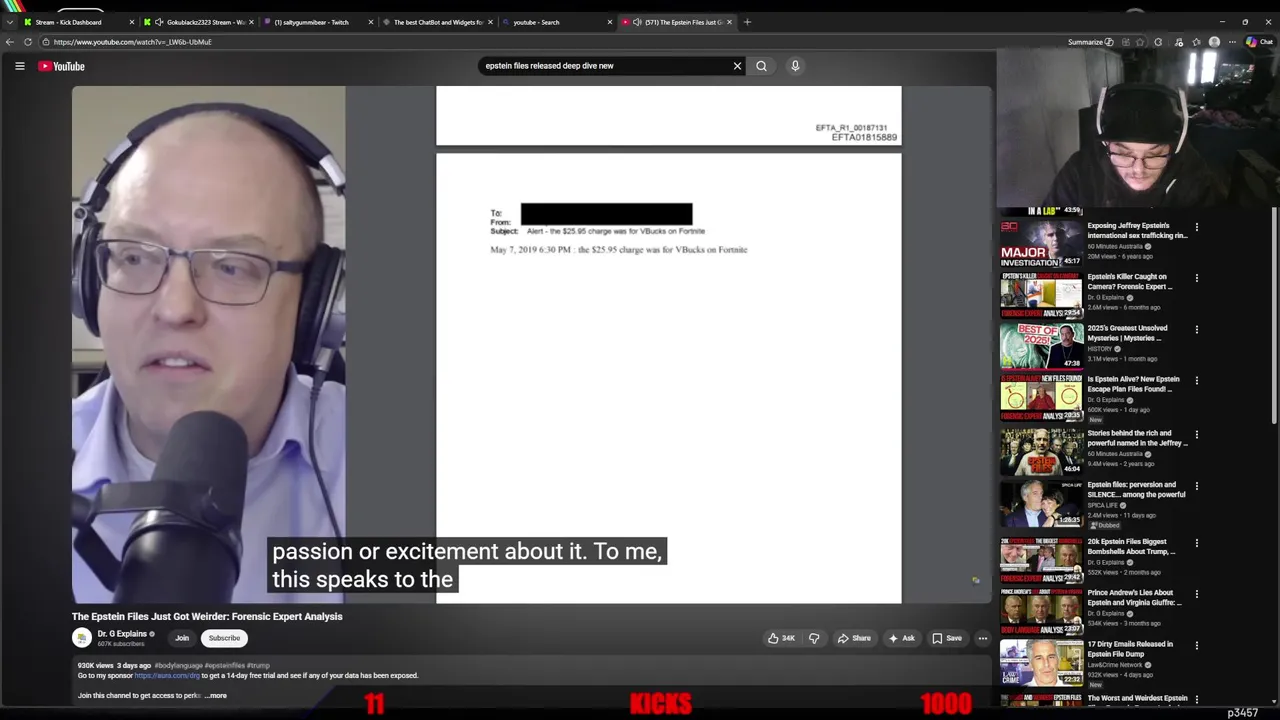1280x720 pixels.
Task: Open browser Settings and more menu
Action: [1232, 42]
